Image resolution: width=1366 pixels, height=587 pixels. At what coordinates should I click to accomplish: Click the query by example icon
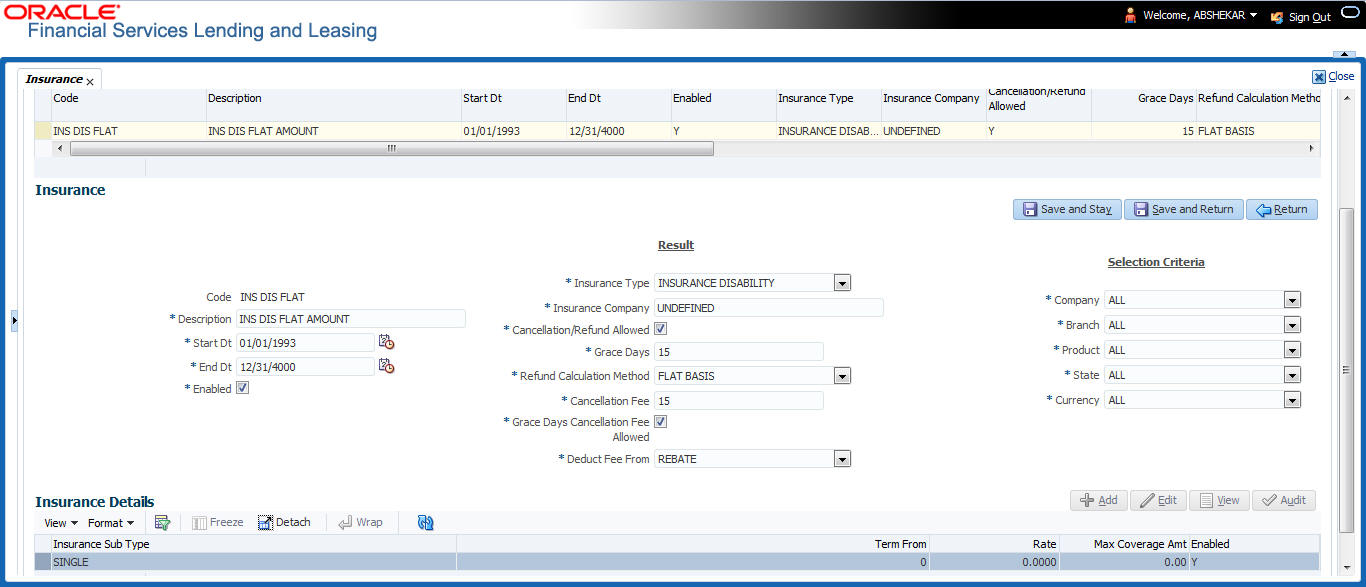point(162,522)
